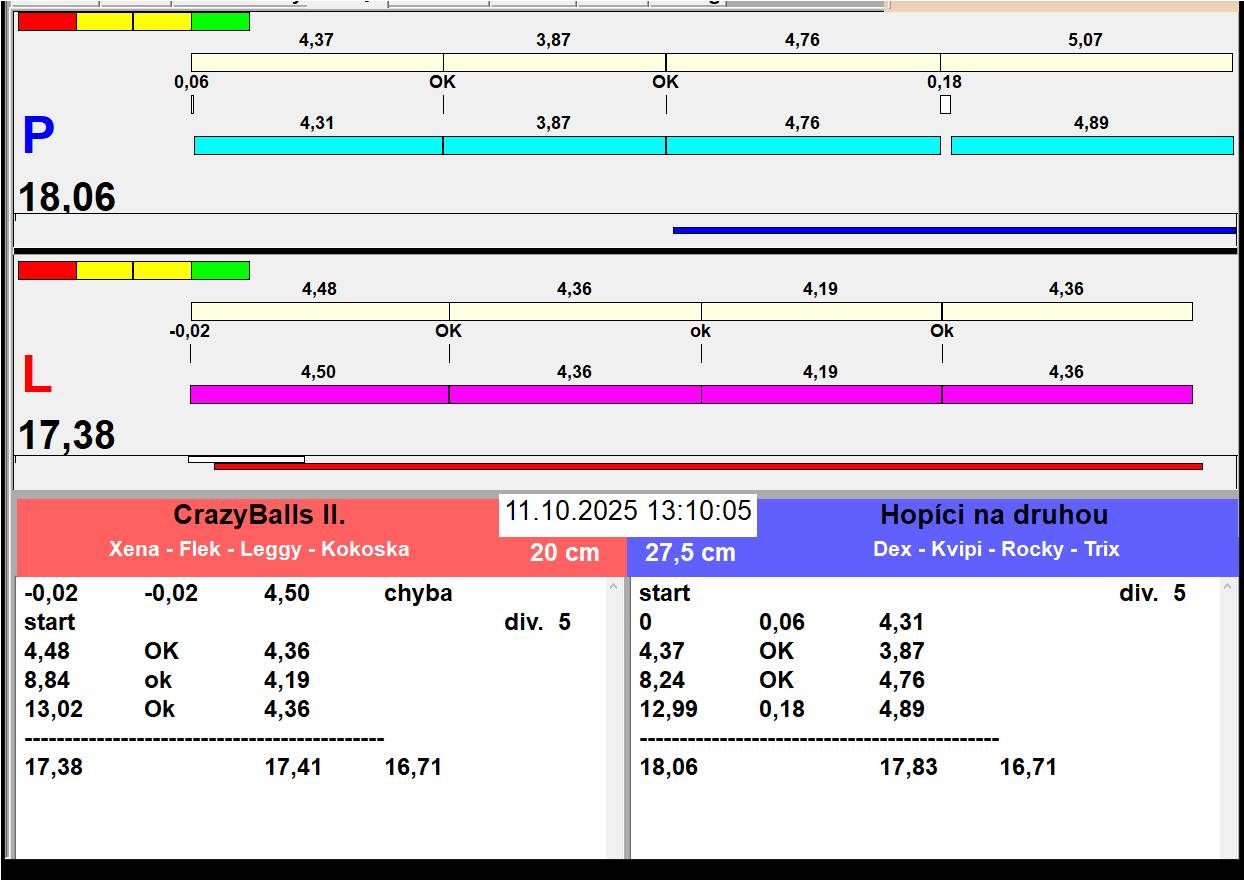
Task: Select the start div. 5 row in Hopíci list
Action: [925, 593]
